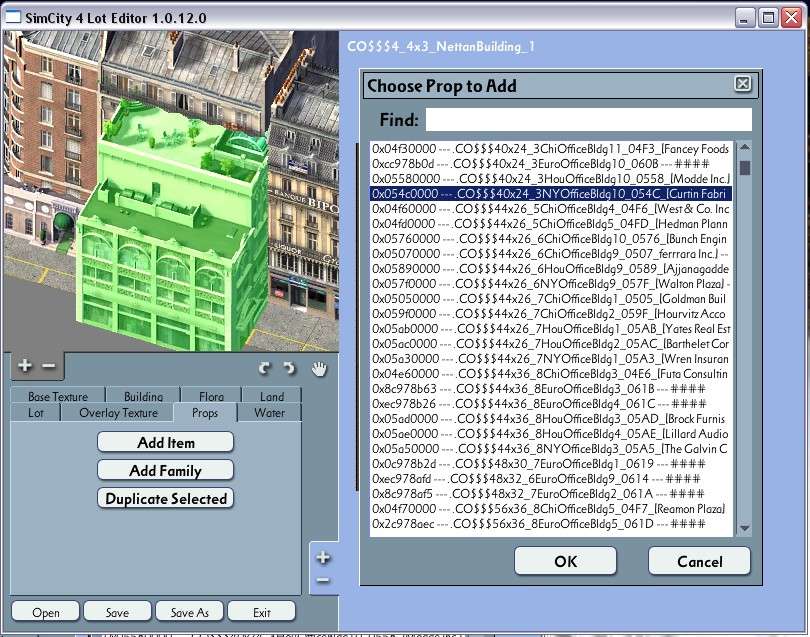Select prop 0x04fd0000 5ChiOfficeBldg5 Hedman Plann
The width and height of the screenshot is (810, 637).
(551, 224)
